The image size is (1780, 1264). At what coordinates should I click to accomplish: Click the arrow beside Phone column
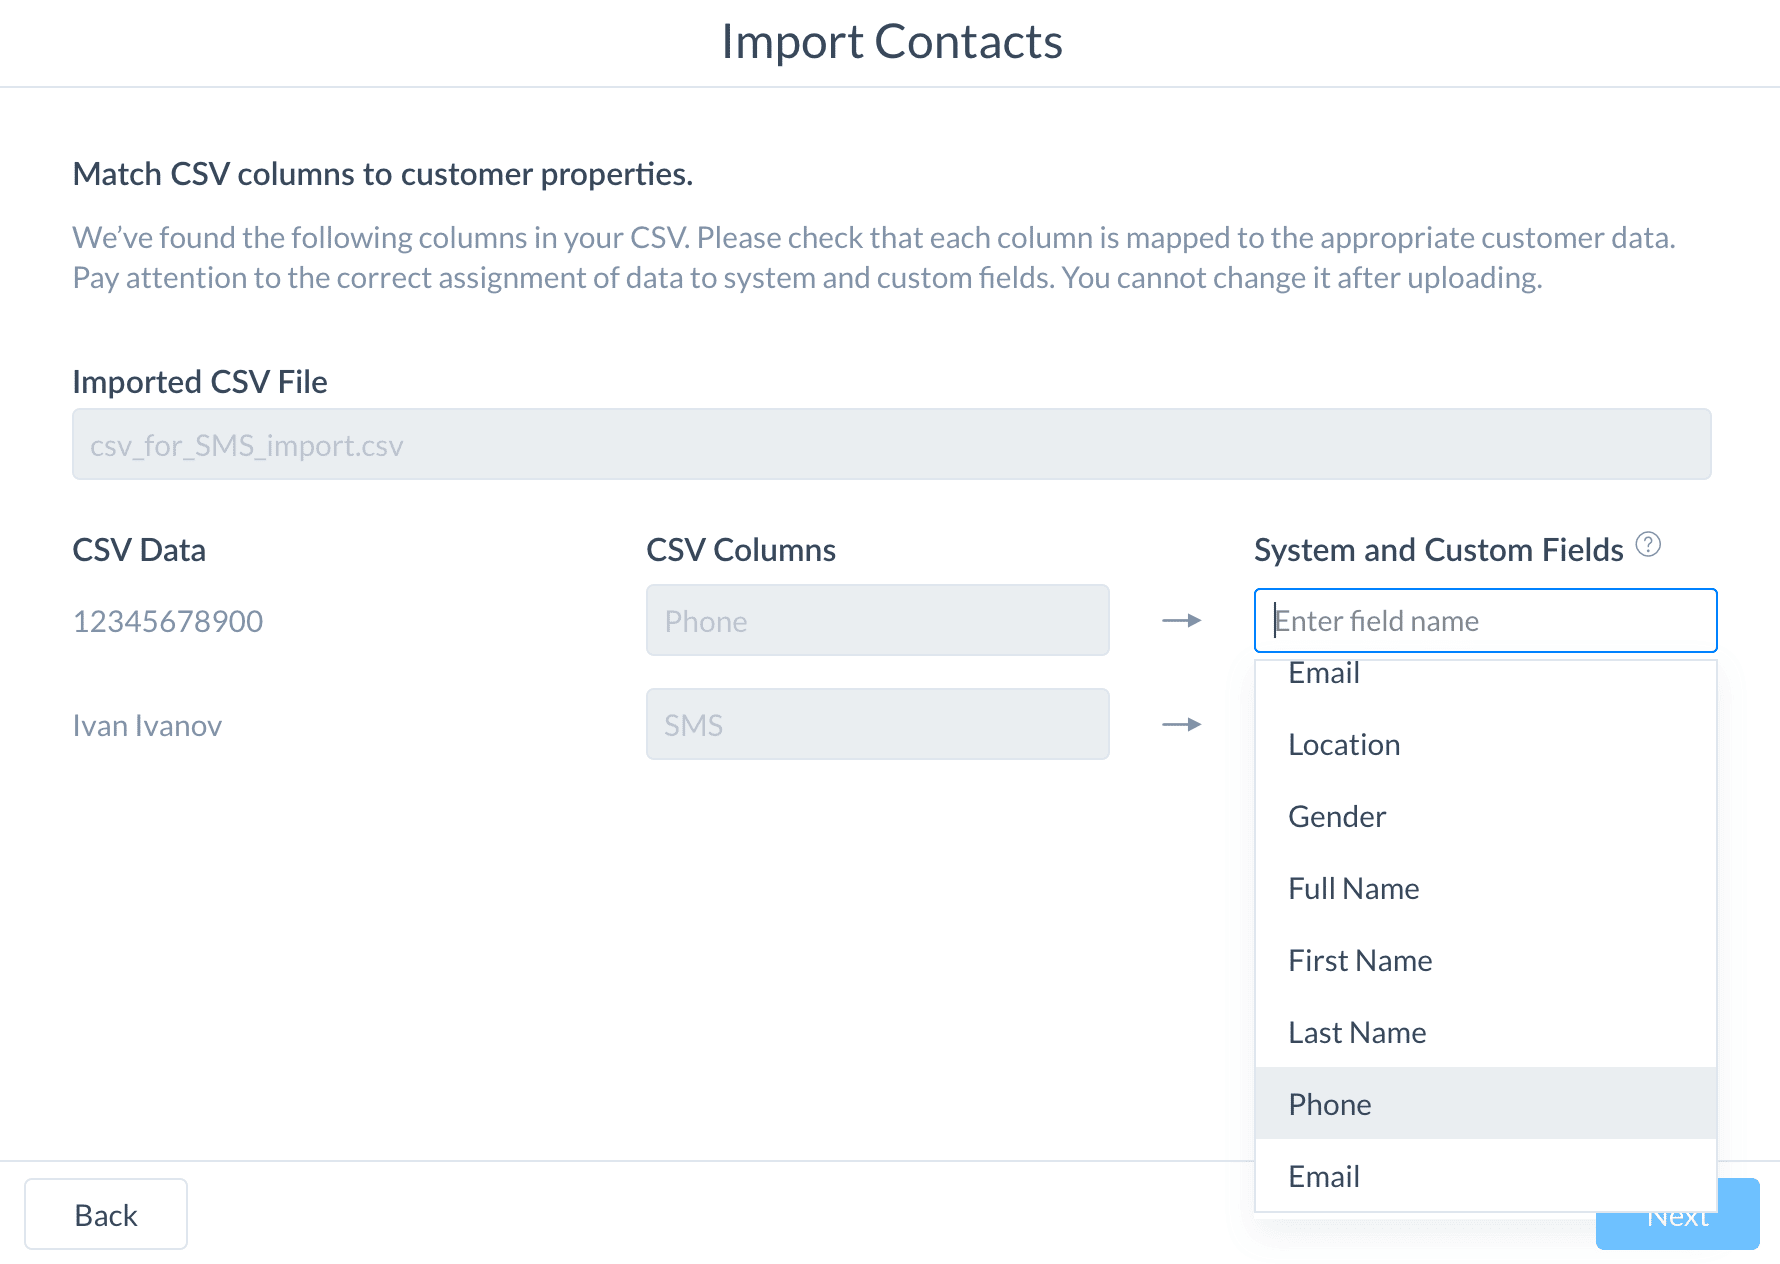click(x=1181, y=621)
